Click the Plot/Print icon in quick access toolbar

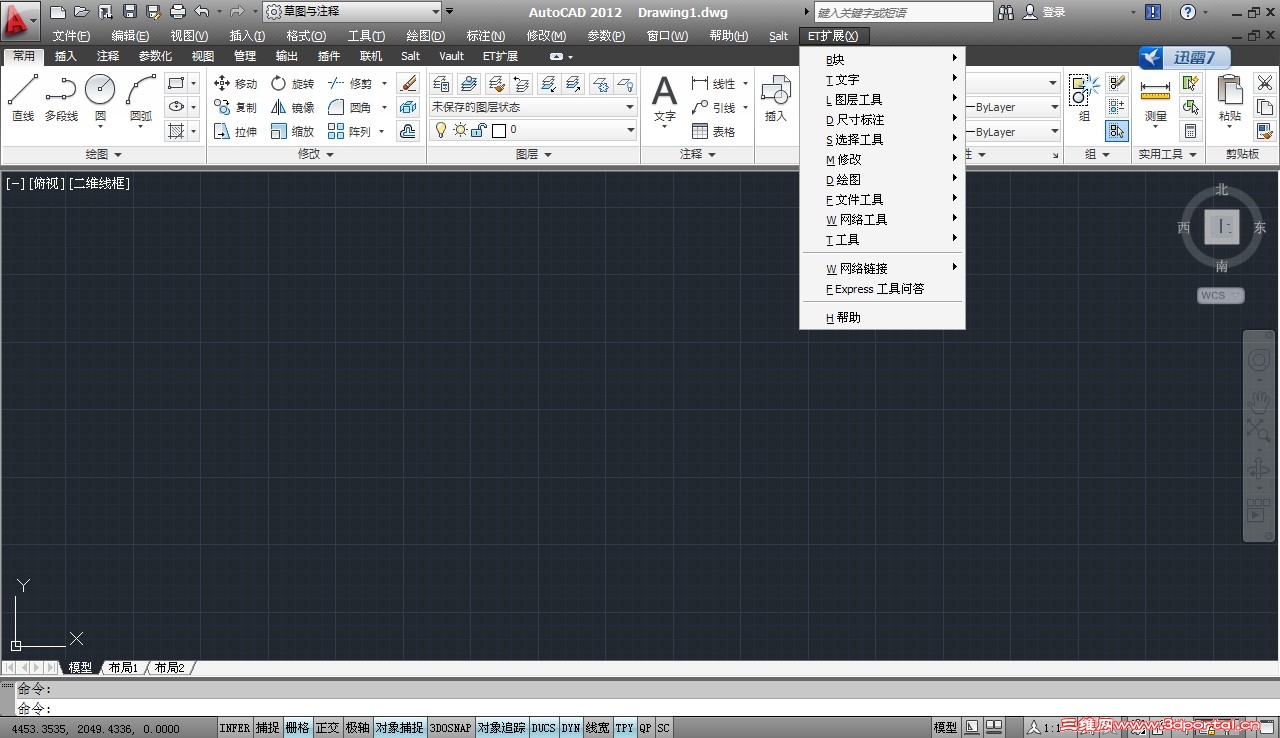point(178,12)
